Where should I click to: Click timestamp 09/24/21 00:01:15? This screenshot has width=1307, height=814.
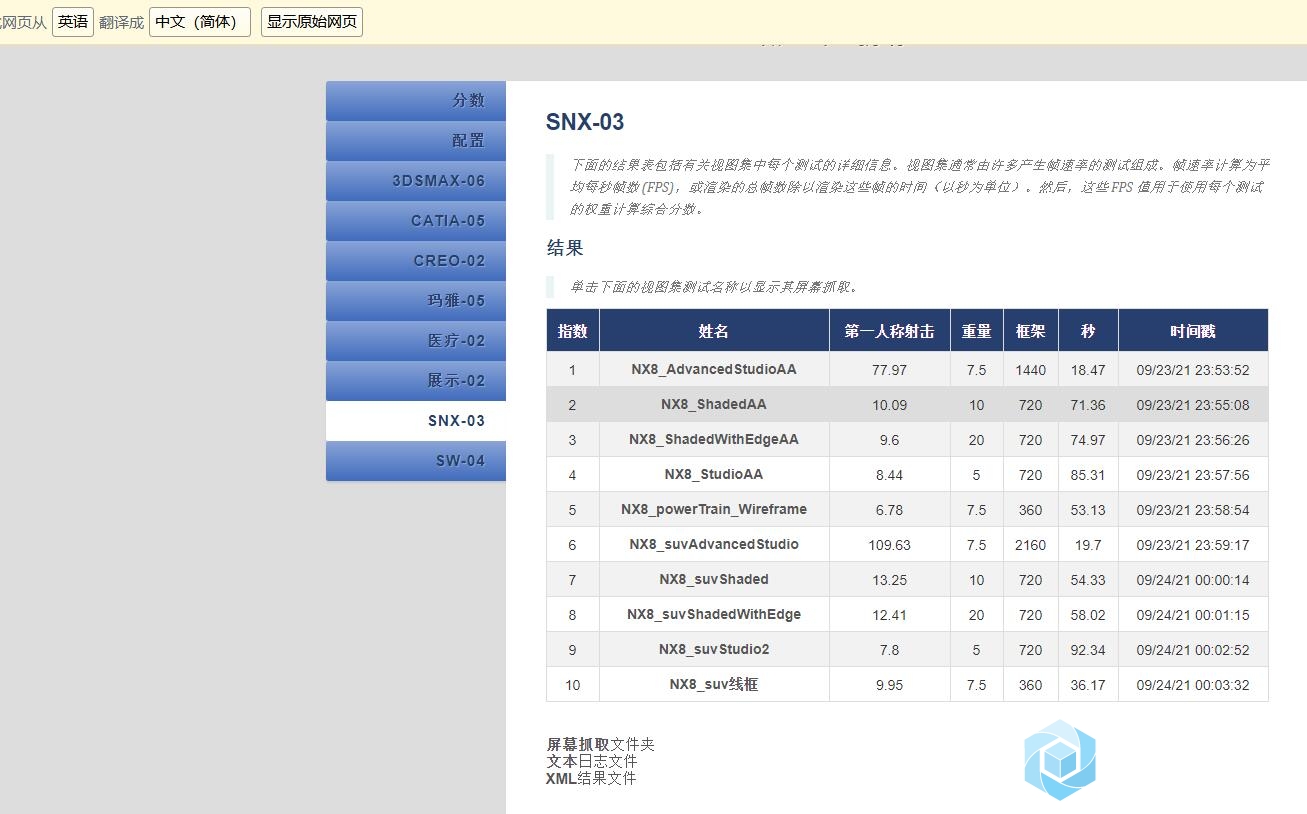1193,615
